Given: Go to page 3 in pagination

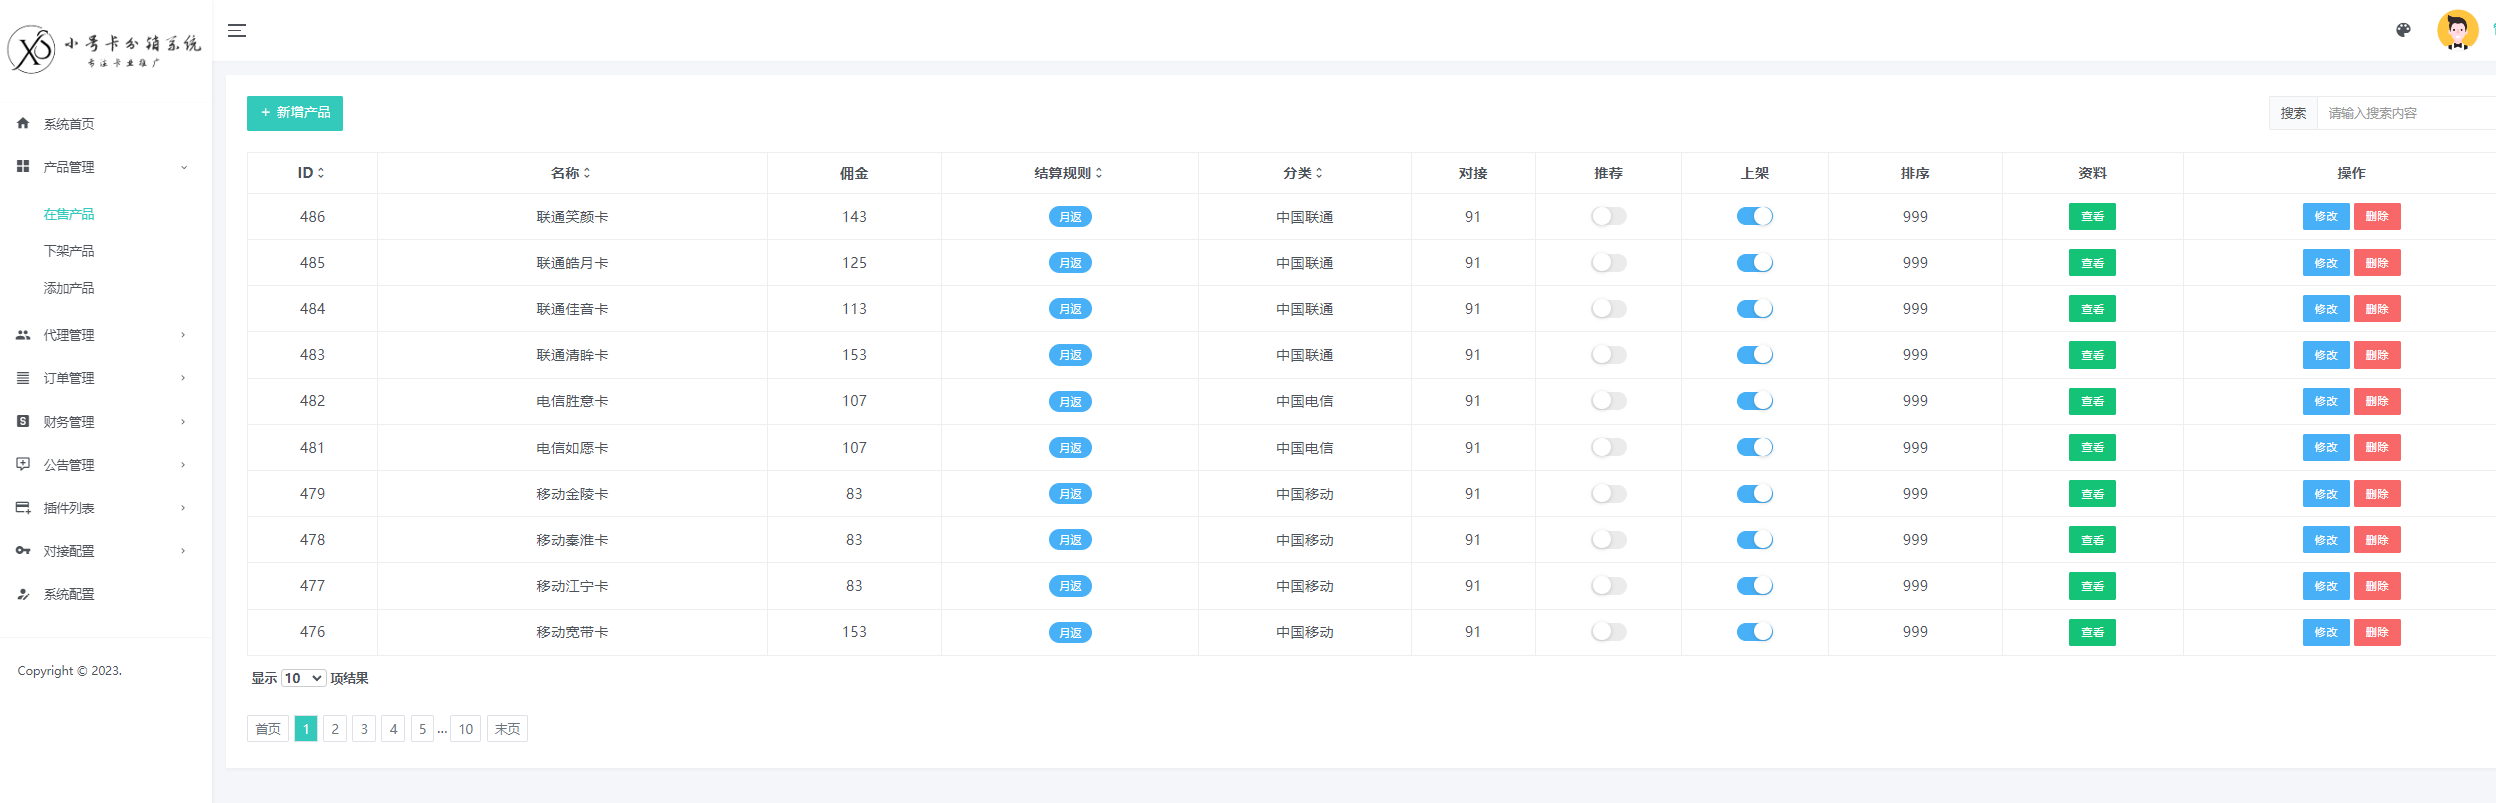Looking at the screenshot, I should pyautogui.click(x=364, y=729).
